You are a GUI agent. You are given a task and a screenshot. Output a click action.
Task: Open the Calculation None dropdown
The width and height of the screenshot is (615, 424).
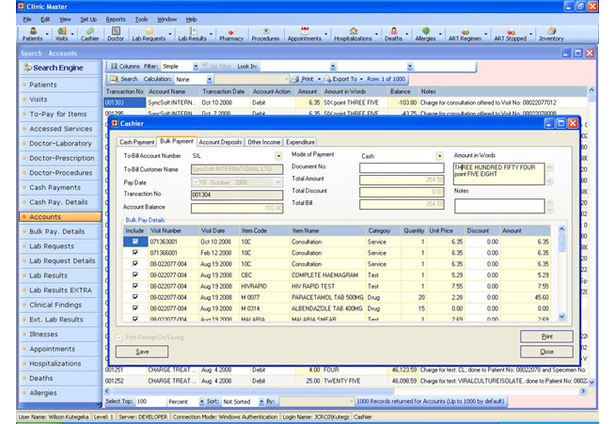click(x=209, y=79)
